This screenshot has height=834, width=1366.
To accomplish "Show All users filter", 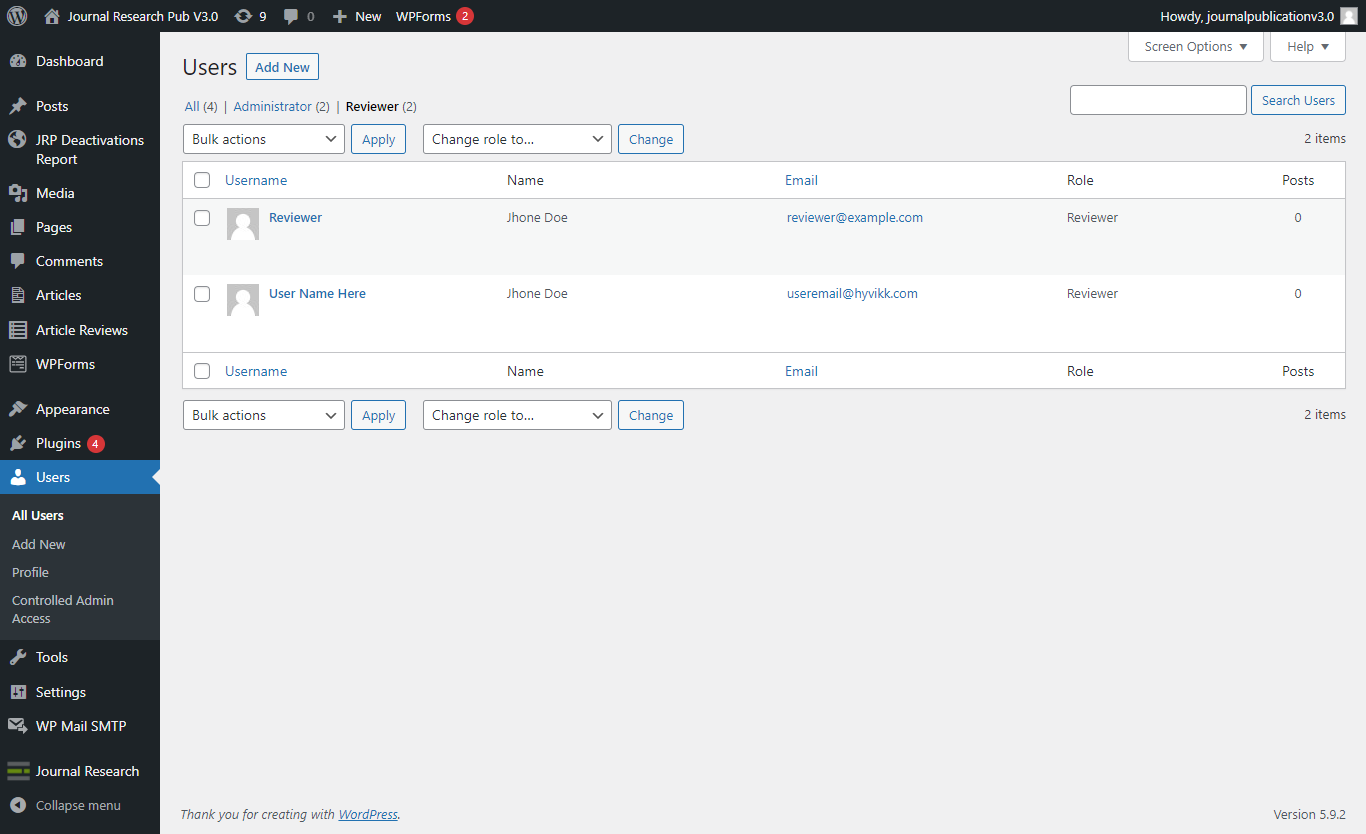I will pos(192,106).
